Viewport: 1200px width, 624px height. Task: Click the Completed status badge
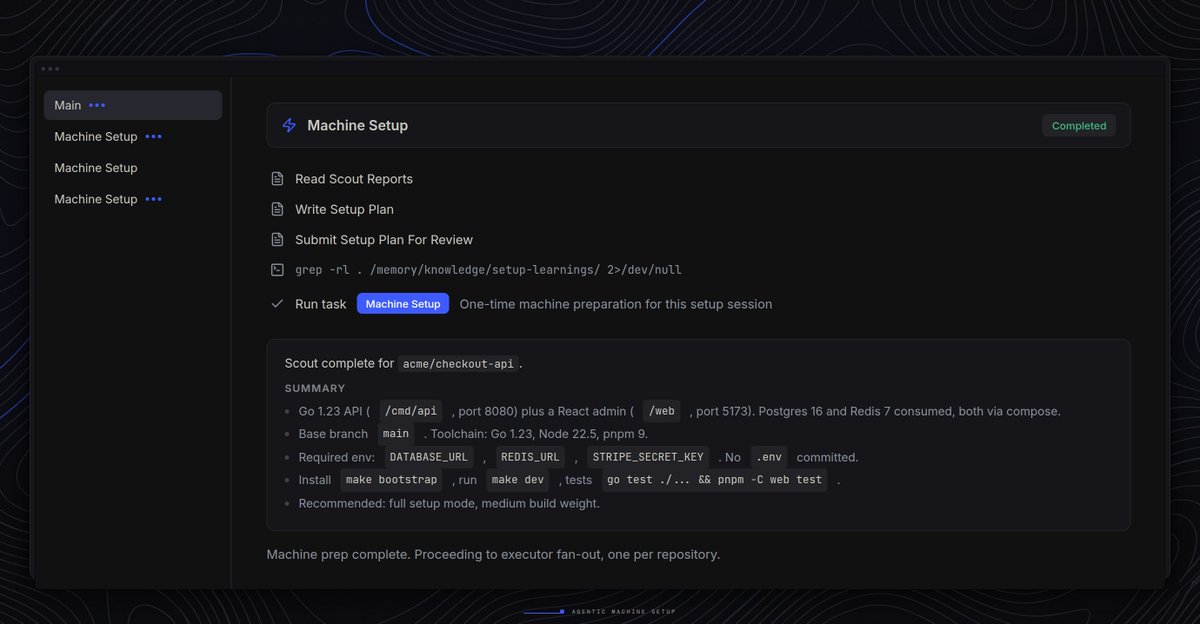pos(1079,126)
